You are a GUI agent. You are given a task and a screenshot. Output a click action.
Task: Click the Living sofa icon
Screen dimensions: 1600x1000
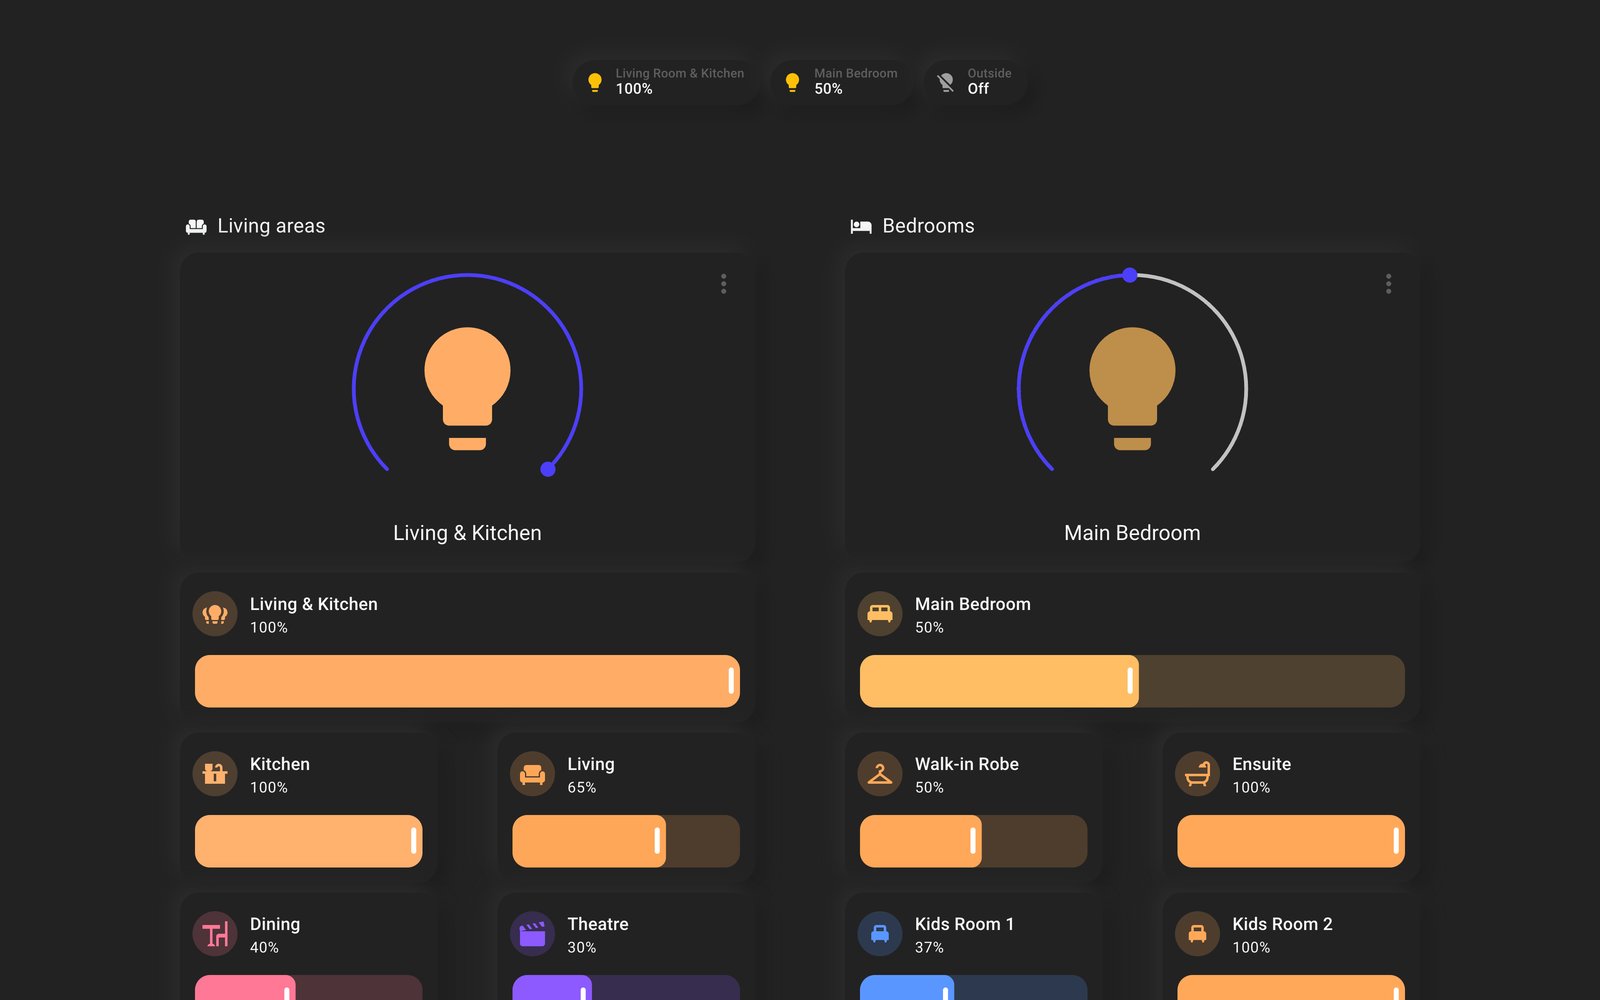(532, 774)
